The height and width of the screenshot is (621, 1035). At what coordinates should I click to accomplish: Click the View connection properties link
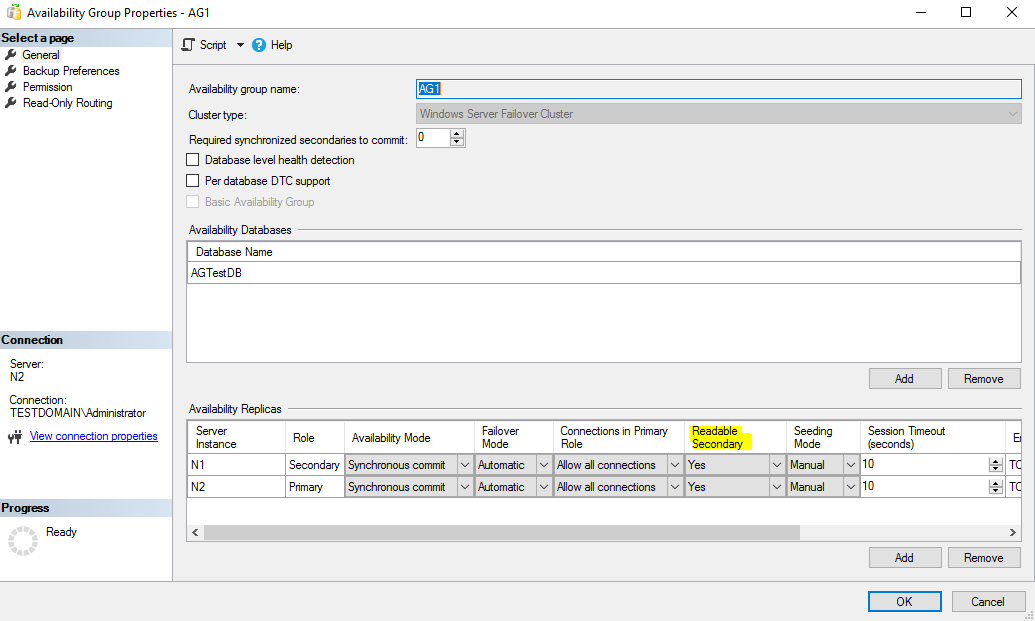pos(93,435)
